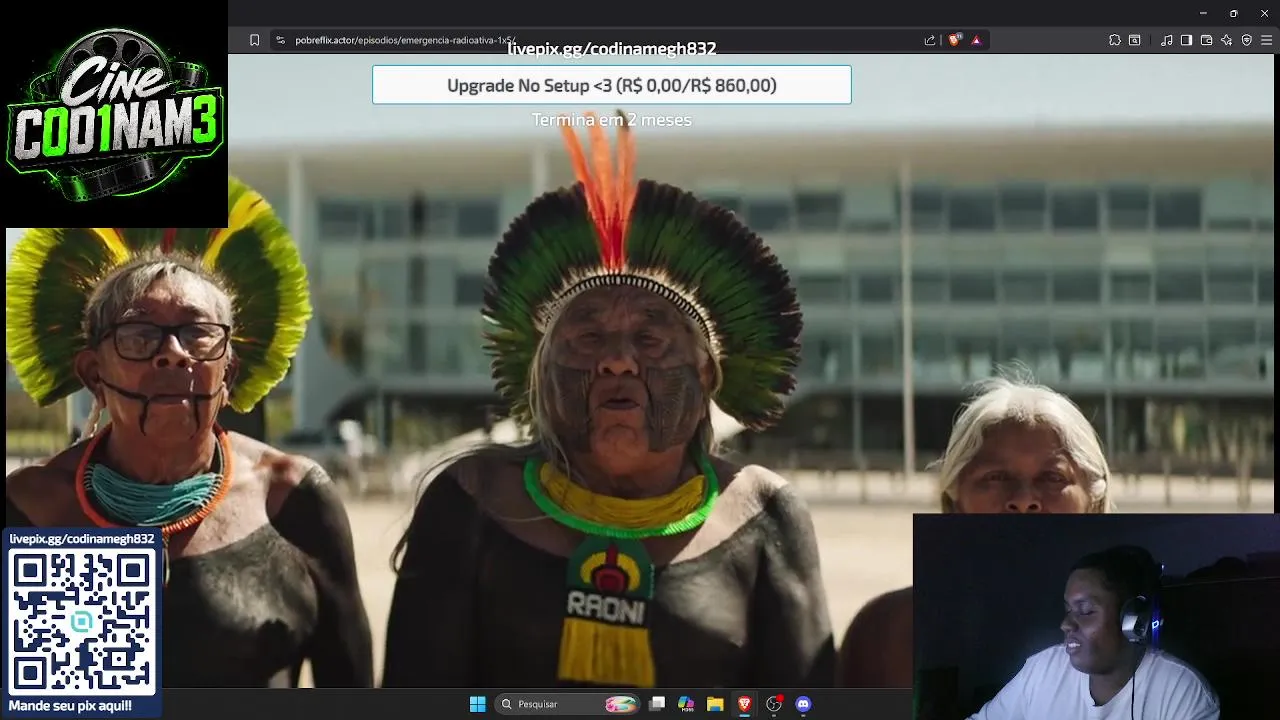Open the browser extensions puzzle icon
Viewport: 1280px width, 720px height.
pos(1115,40)
